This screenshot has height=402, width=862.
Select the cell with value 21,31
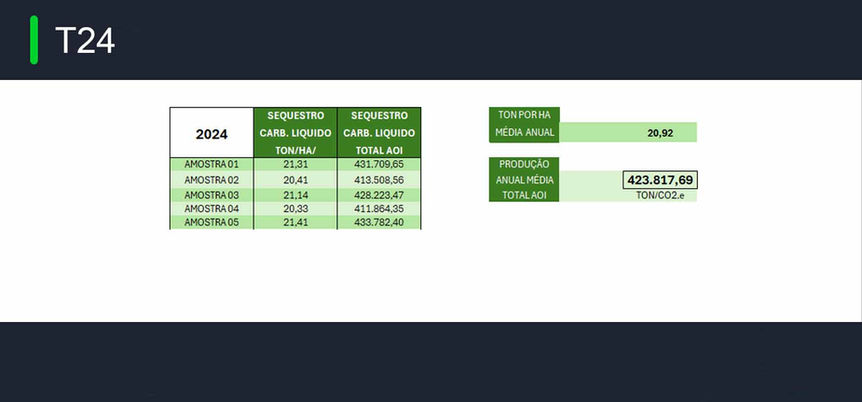(295, 164)
